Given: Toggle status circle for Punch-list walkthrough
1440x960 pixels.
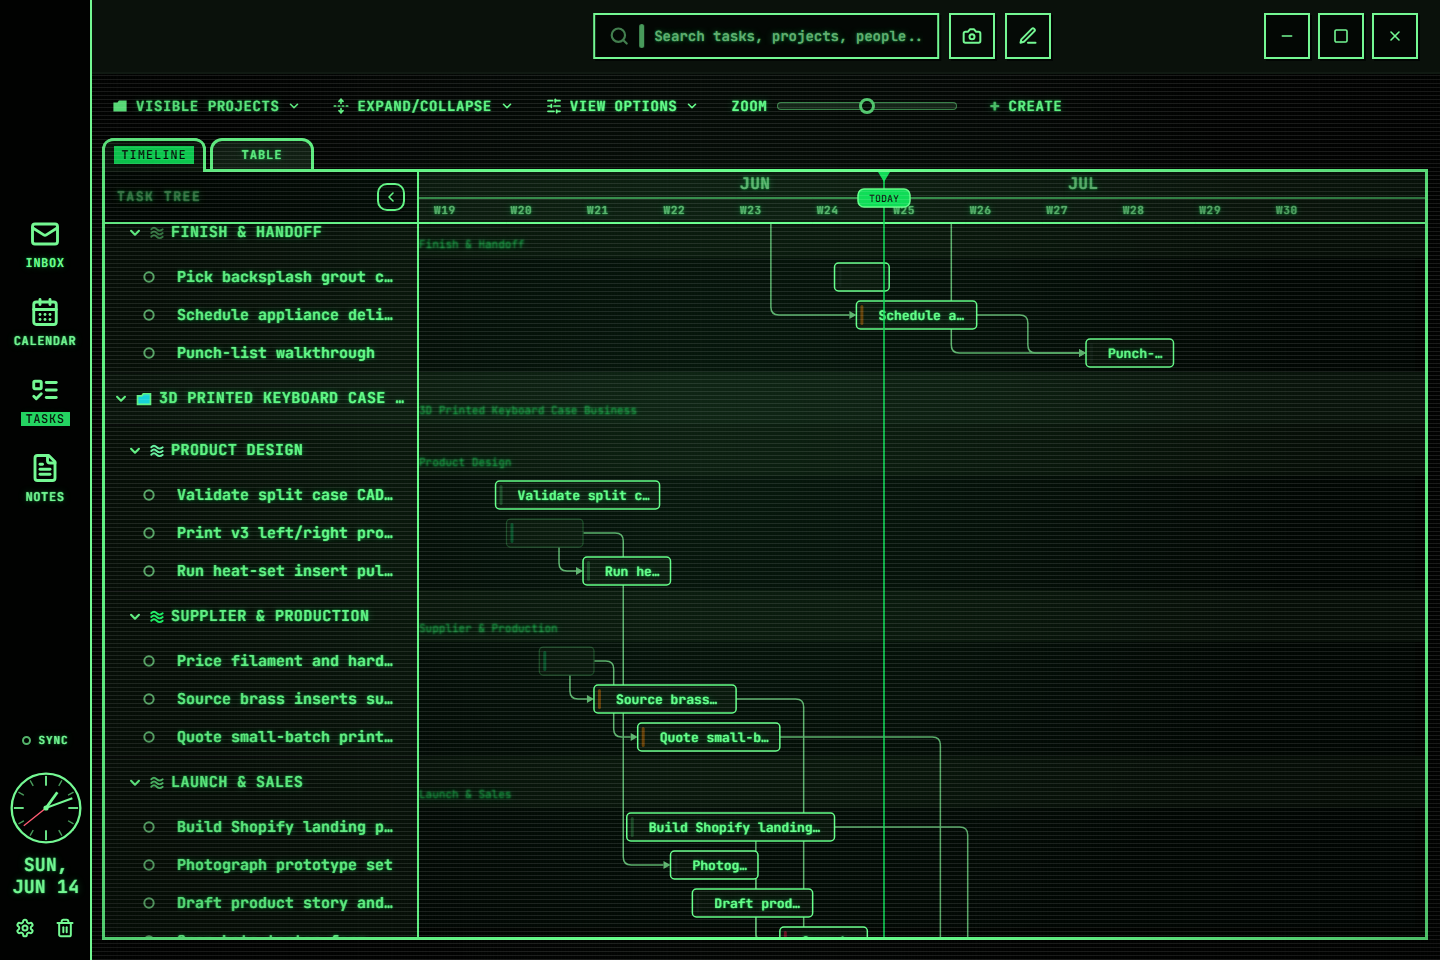Looking at the screenshot, I should (x=149, y=353).
